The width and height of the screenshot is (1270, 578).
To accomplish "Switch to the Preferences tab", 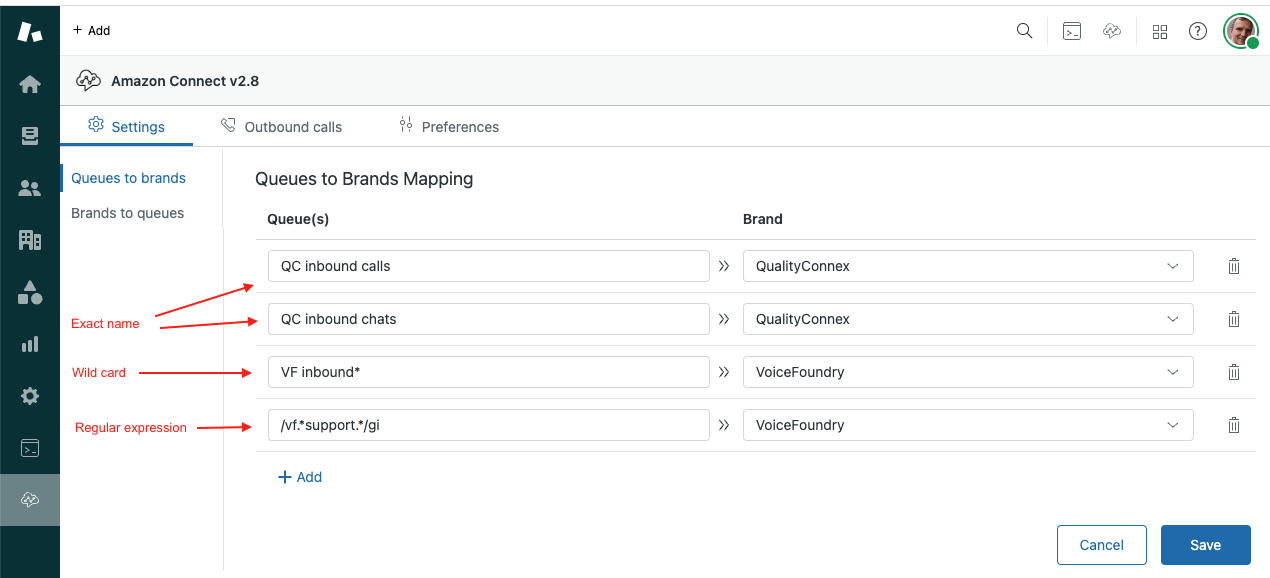I will [x=449, y=127].
